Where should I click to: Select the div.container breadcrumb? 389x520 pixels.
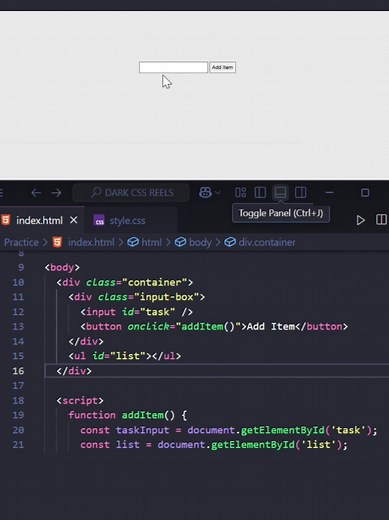click(267, 242)
